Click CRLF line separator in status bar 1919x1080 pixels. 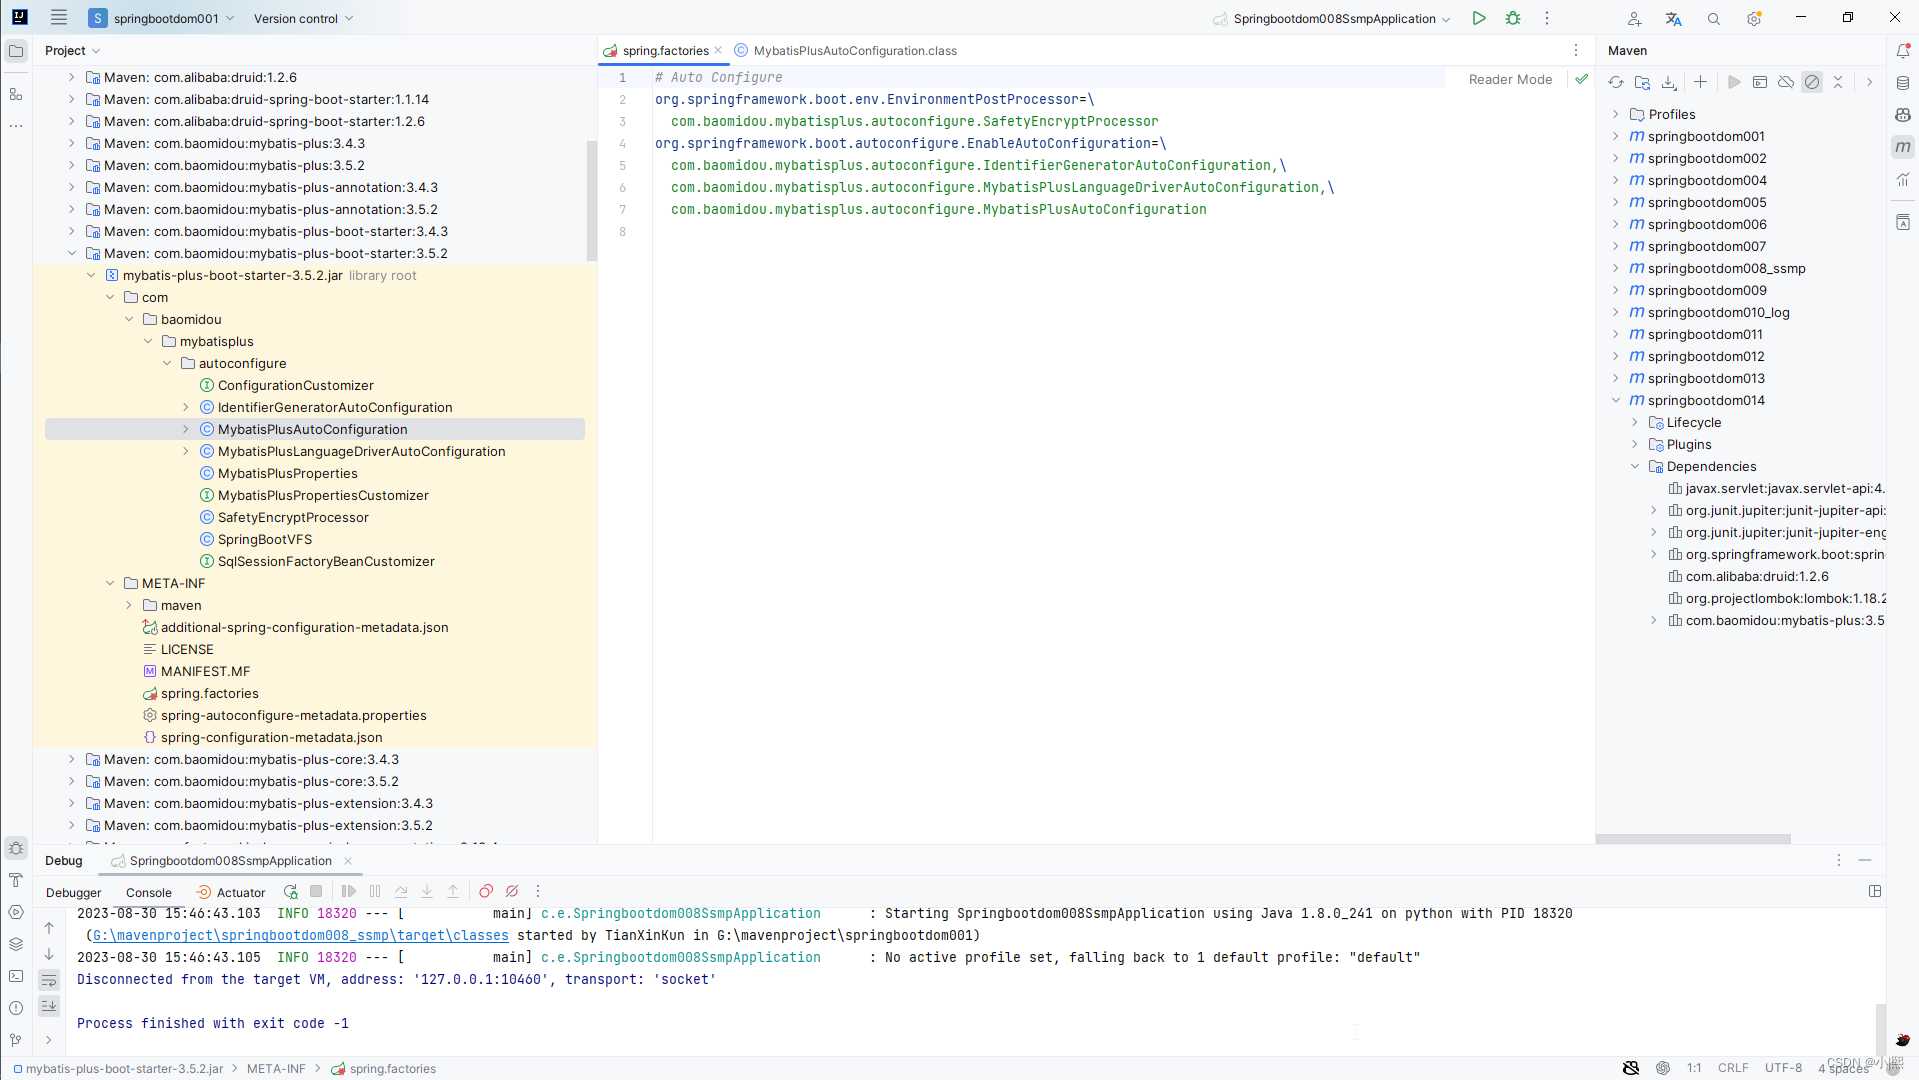[x=1733, y=1068]
